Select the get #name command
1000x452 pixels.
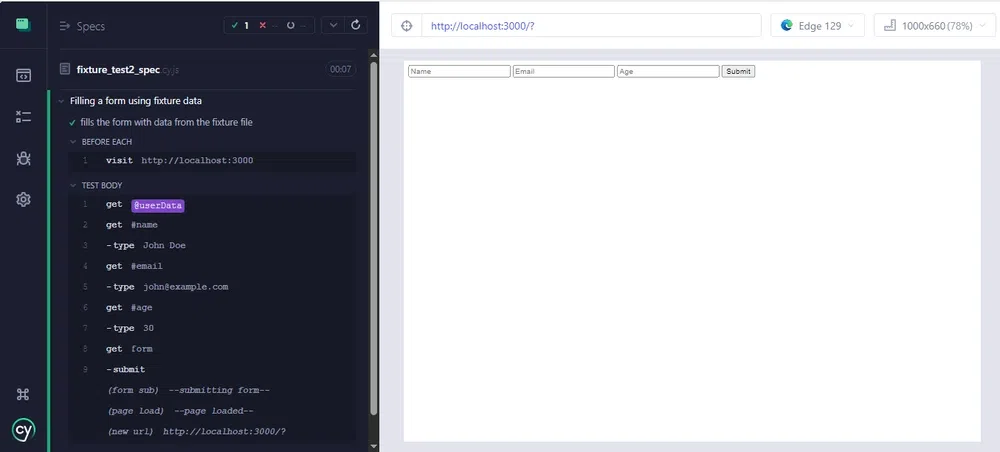click(x=212, y=225)
